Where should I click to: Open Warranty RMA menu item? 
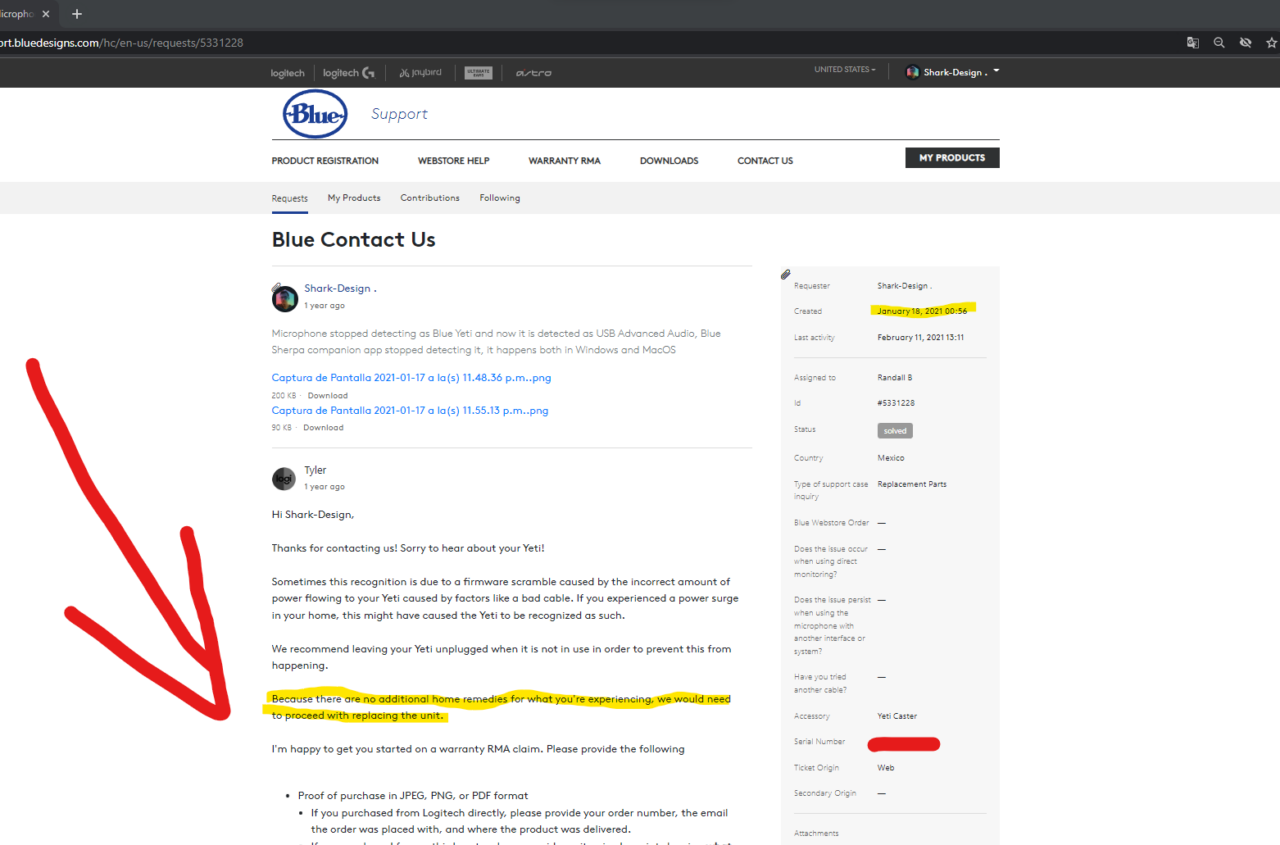coord(564,161)
